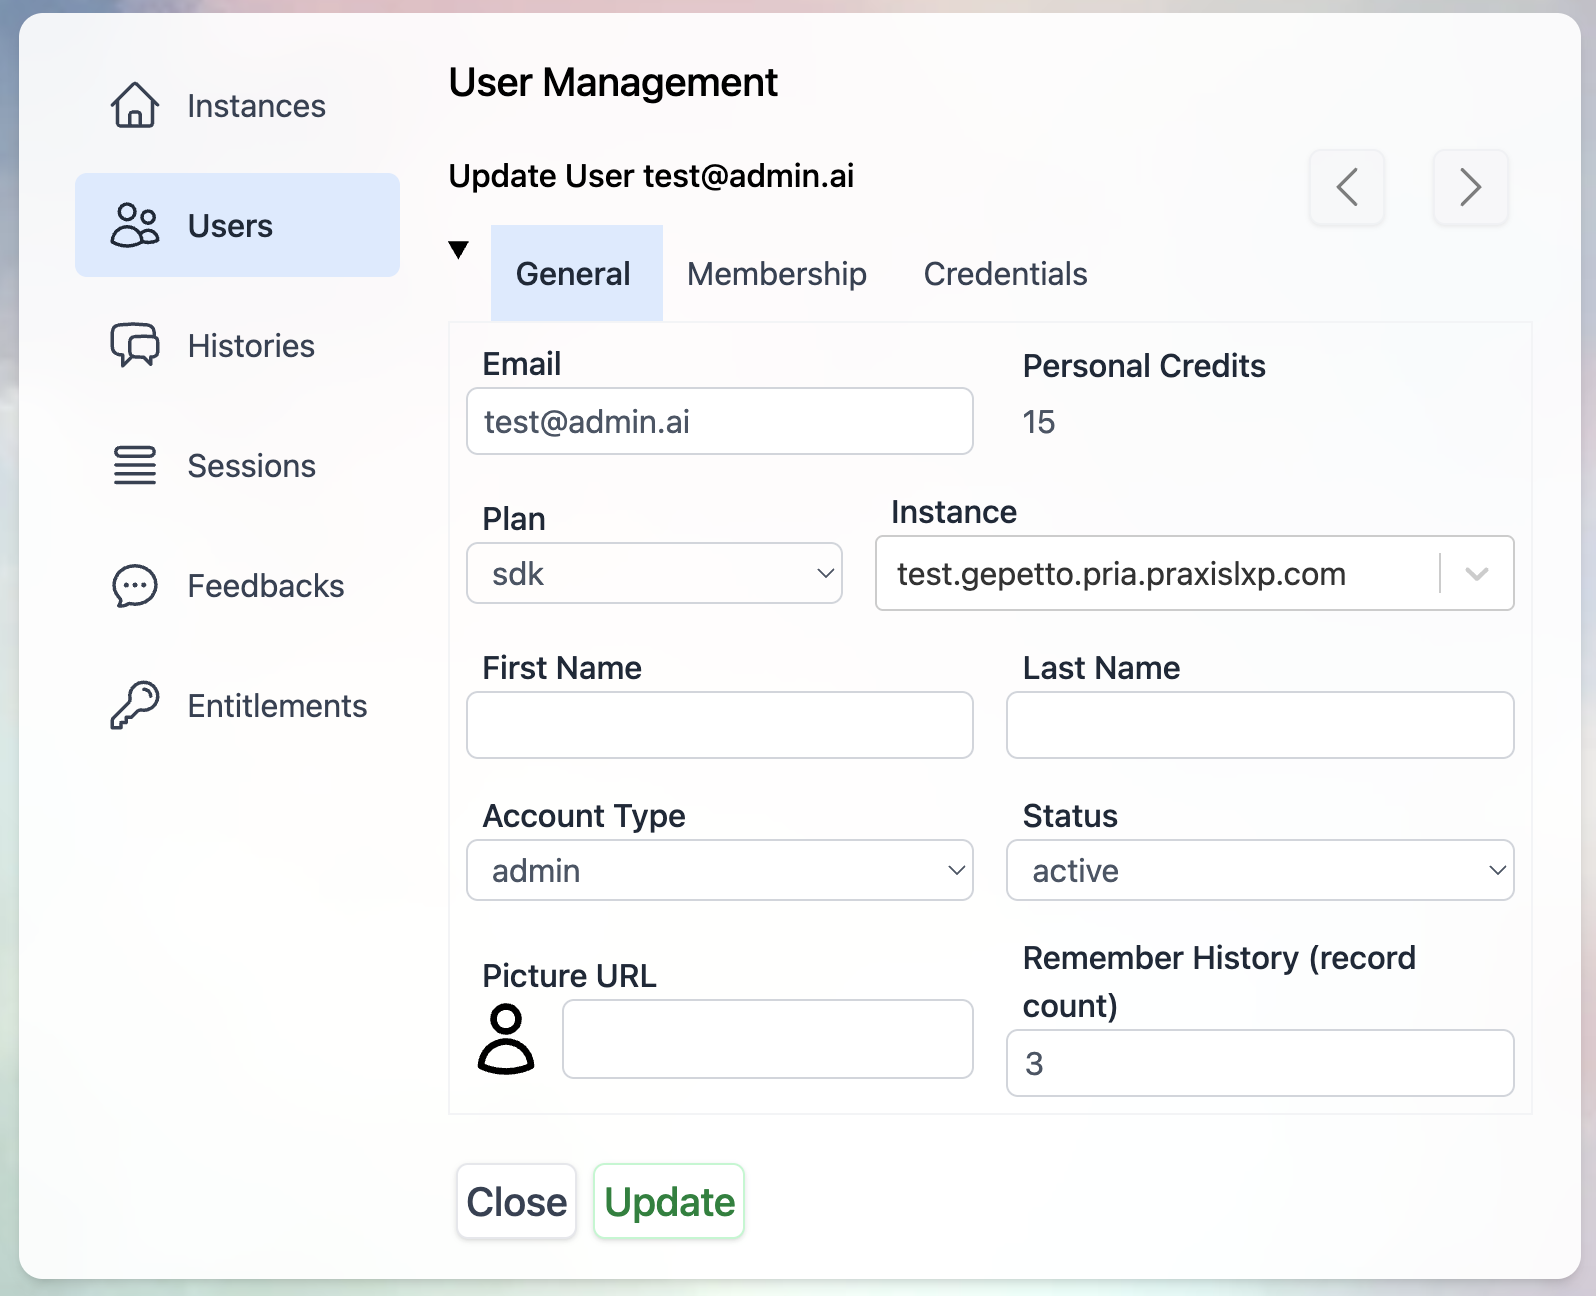
Task: Click the Users people icon
Action: pos(134,225)
